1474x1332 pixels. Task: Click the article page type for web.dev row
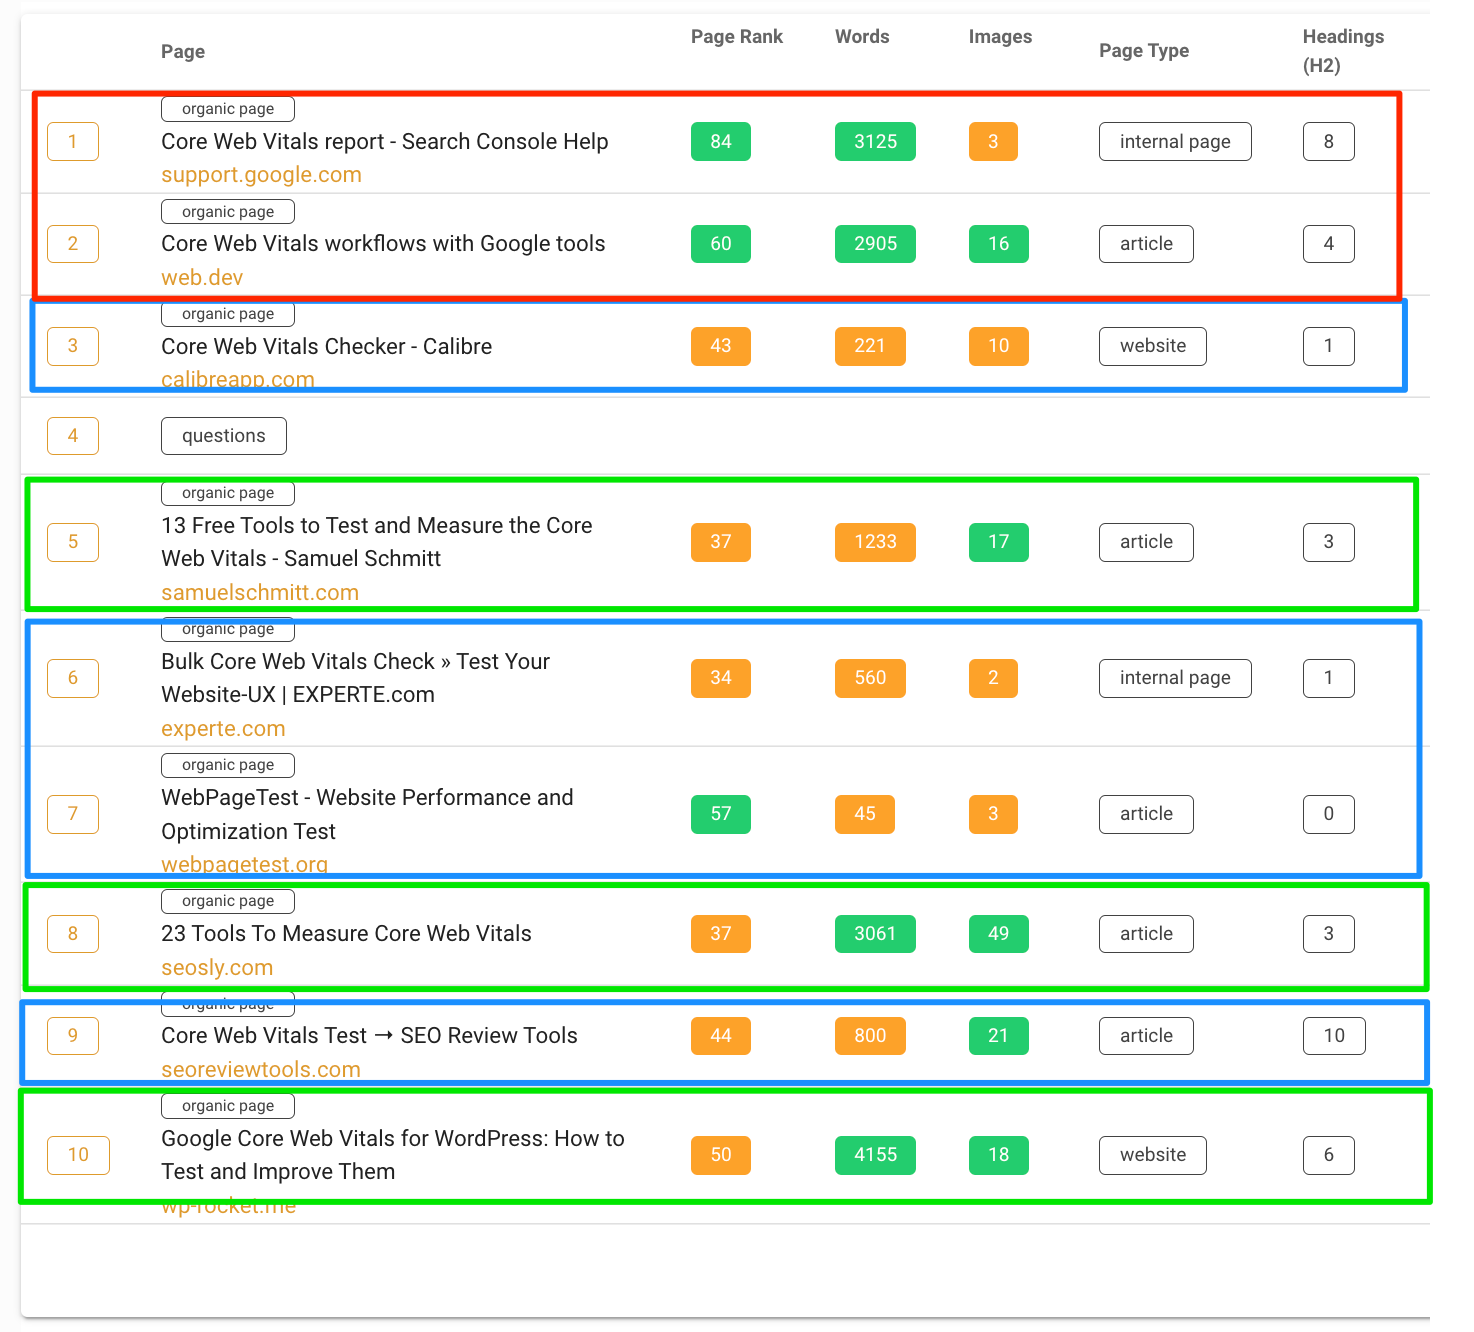click(x=1146, y=244)
